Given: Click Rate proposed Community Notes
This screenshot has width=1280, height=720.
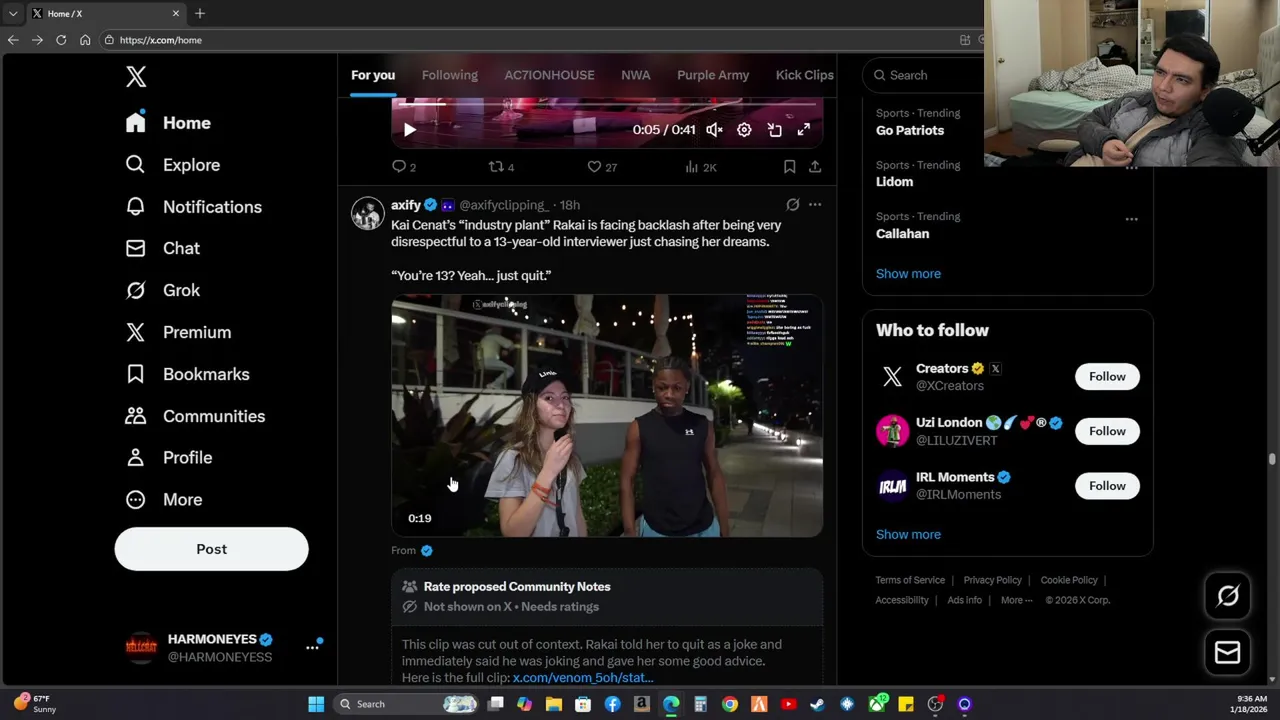Looking at the screenshot, I should click(x=517, y=587).
